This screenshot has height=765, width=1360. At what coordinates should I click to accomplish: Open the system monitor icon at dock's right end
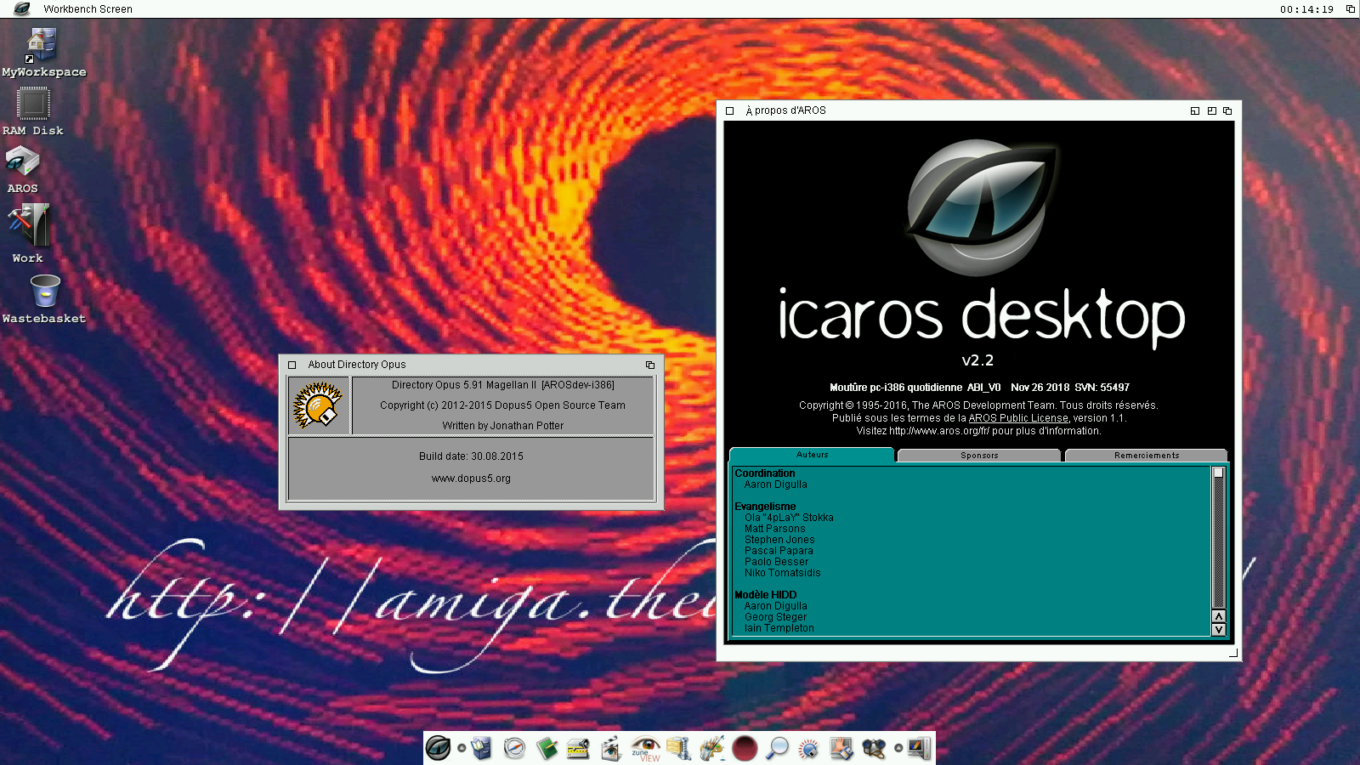(918, 747)
